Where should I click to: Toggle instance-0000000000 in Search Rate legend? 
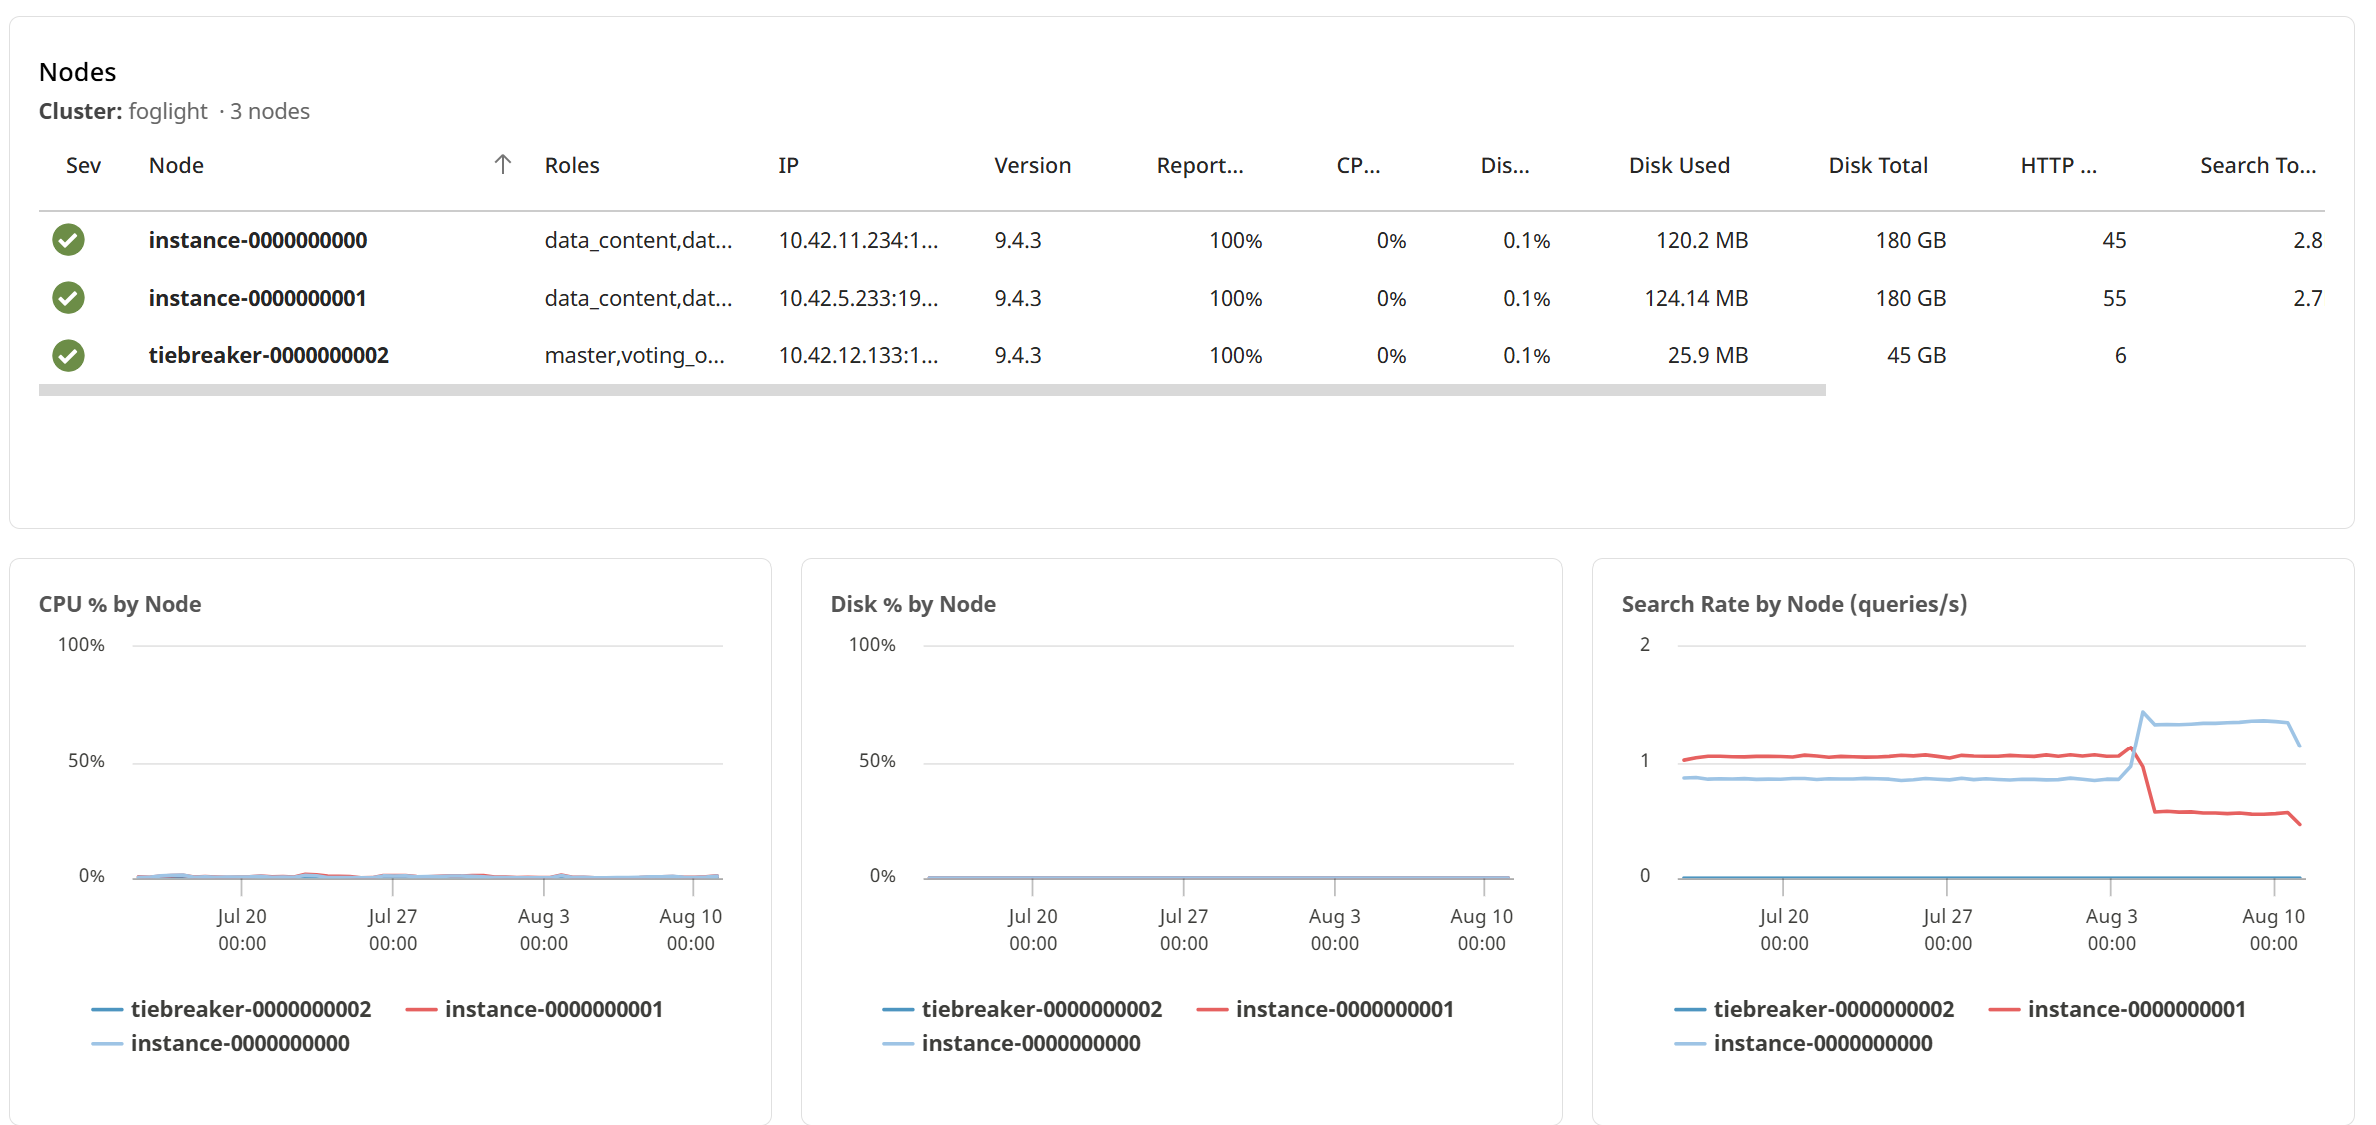[x=1803, y=1043]
